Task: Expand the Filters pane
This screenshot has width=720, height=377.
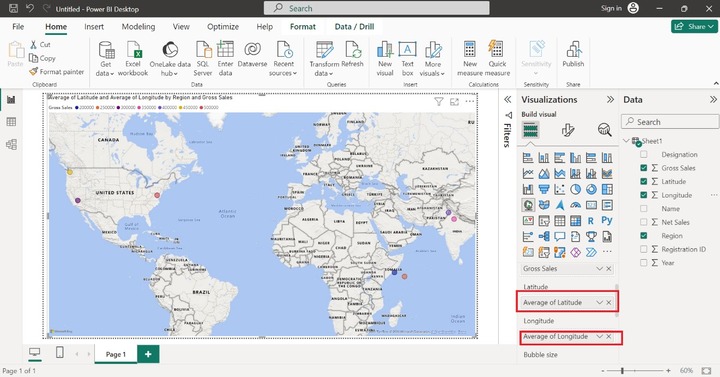Action: 507,100
